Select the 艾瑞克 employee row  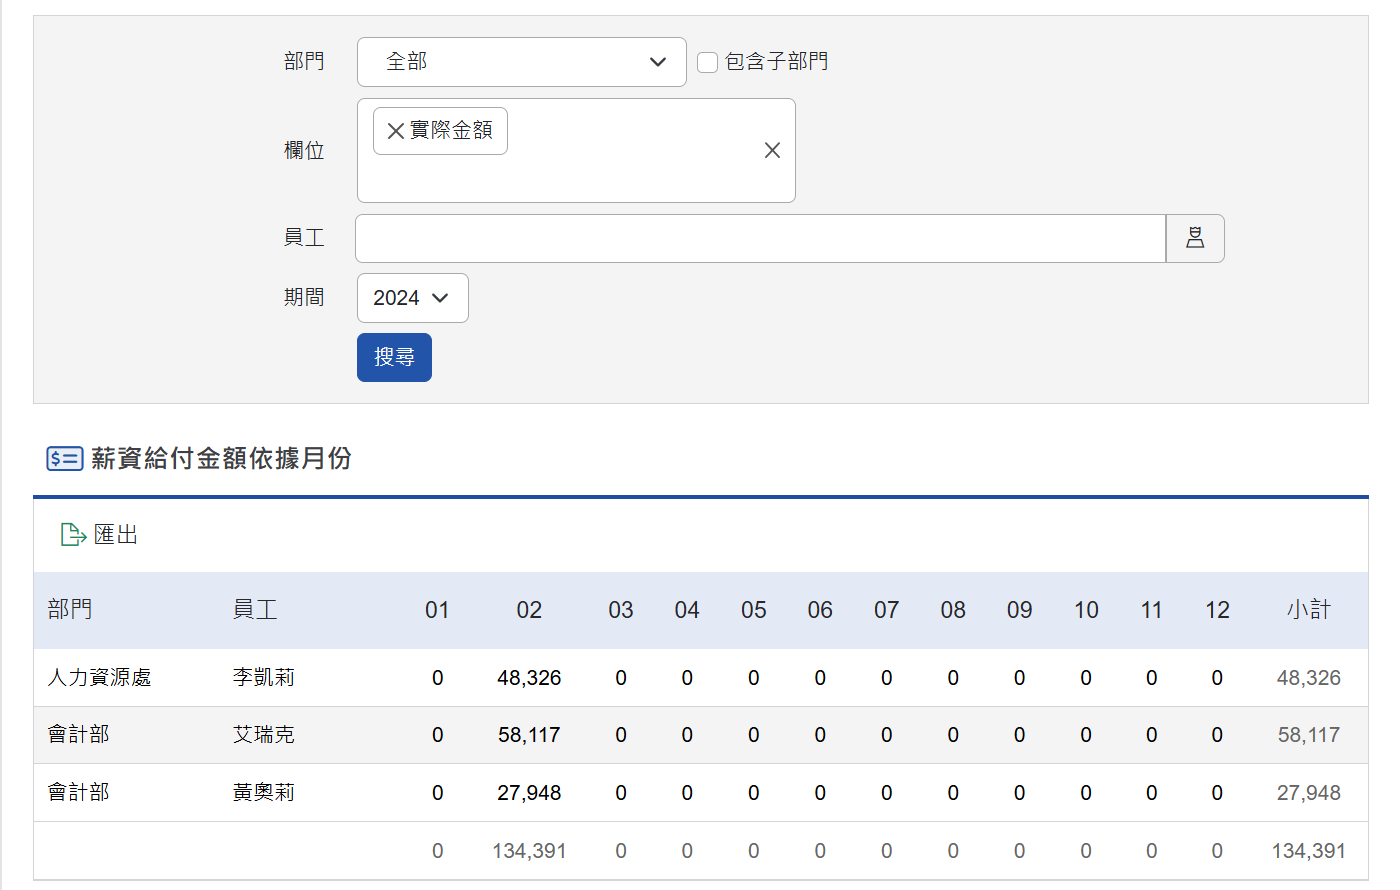click(x=264, y=735)
